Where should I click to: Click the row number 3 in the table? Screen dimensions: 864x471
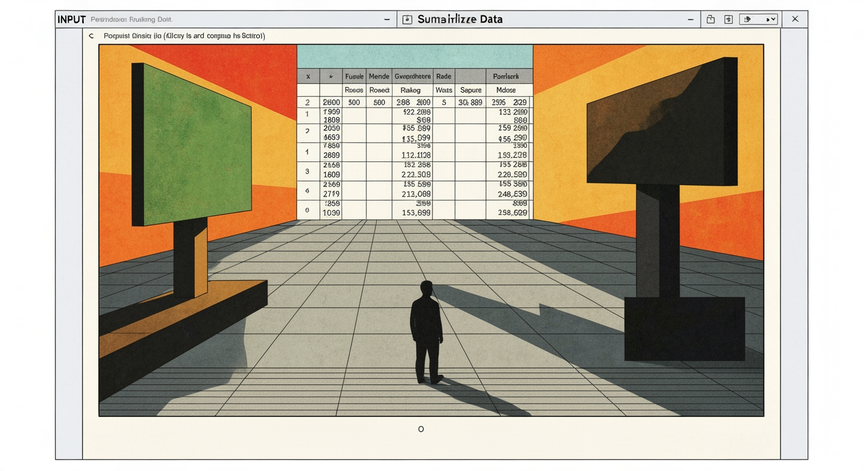[x=307, y=171]
